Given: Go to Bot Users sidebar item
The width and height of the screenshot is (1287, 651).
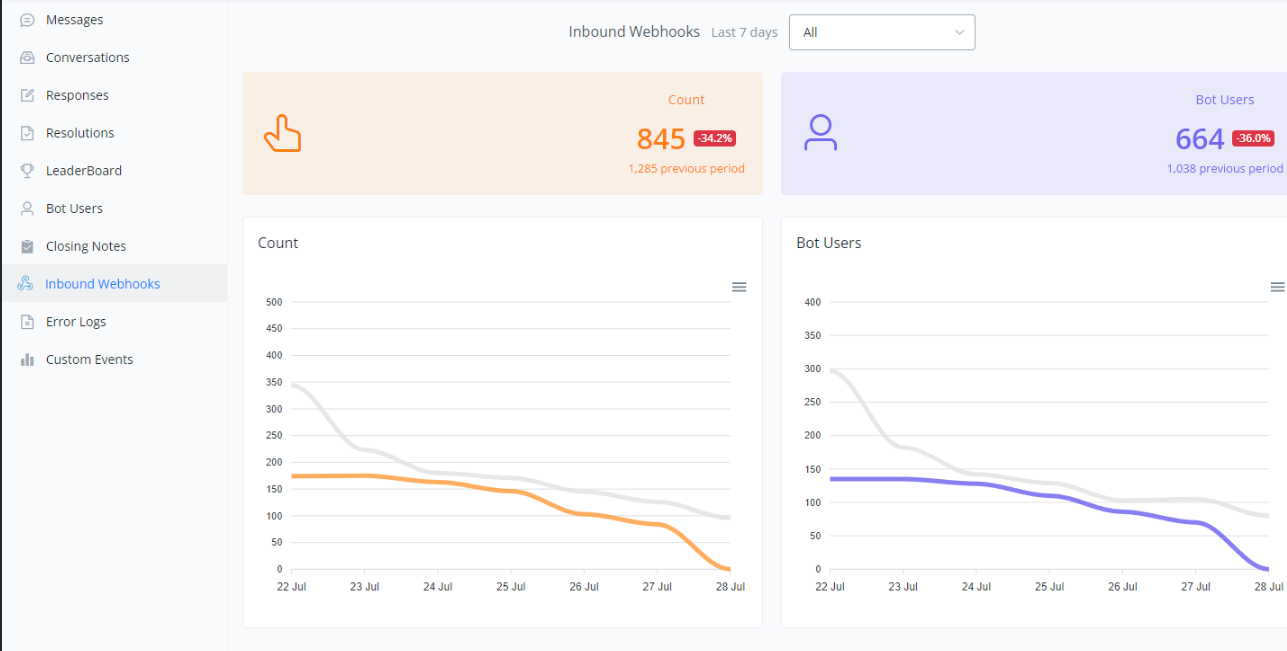Looking at the screenshot, I should (74, 209).
